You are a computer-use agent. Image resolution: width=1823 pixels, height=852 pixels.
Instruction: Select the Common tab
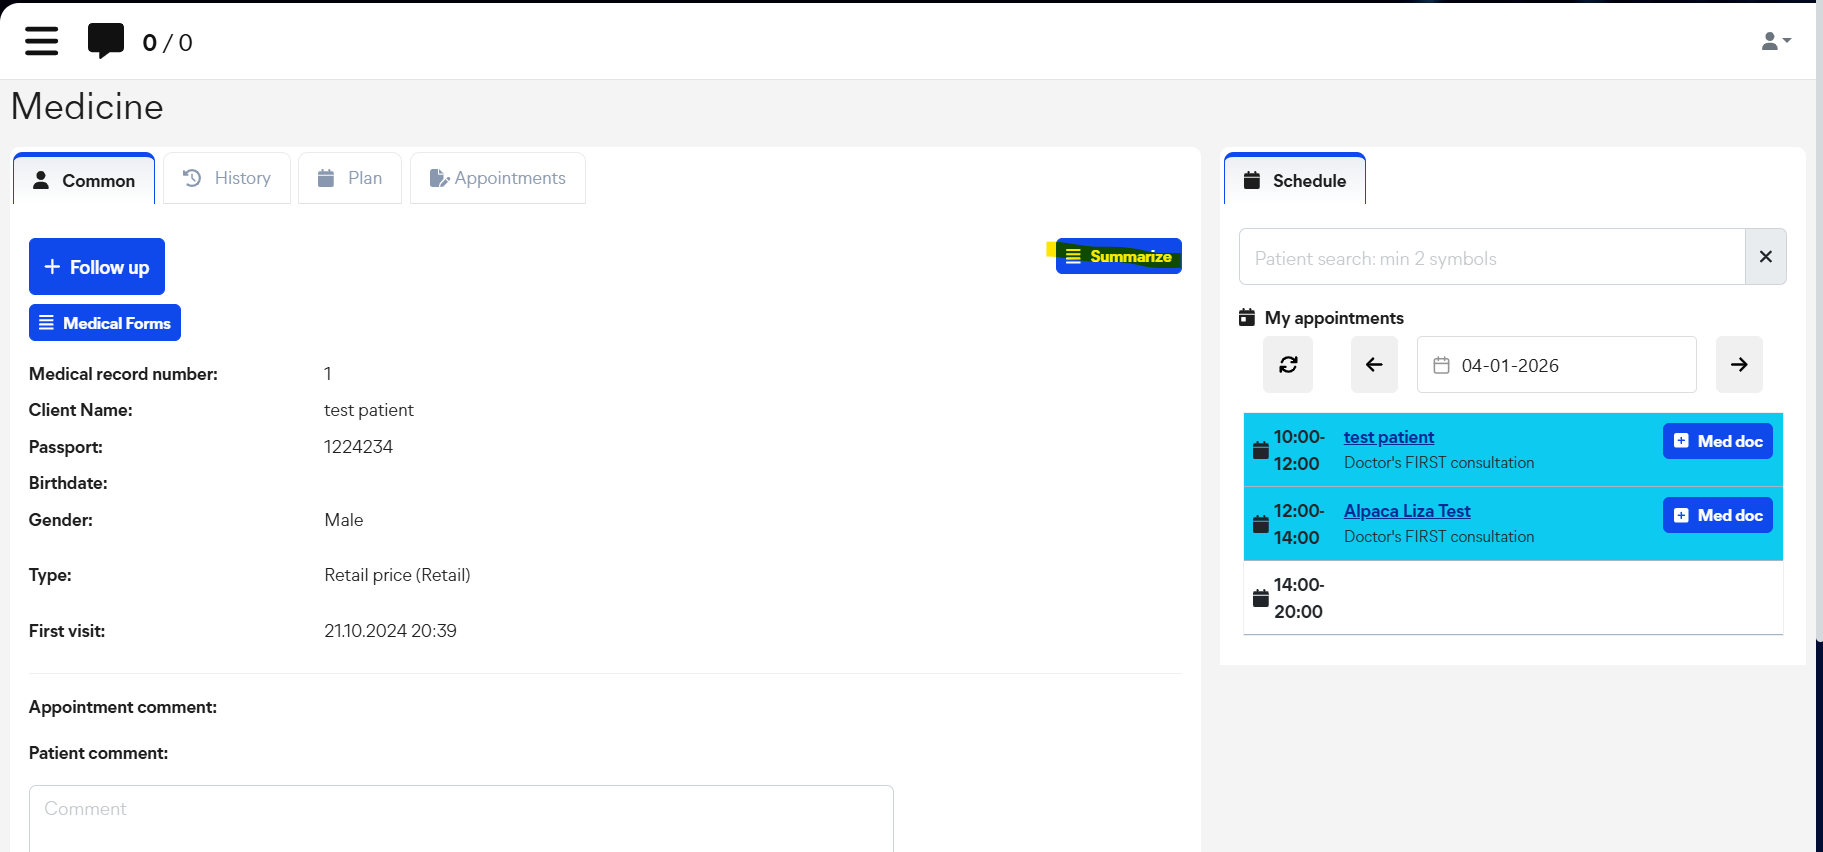click(84, 180)
